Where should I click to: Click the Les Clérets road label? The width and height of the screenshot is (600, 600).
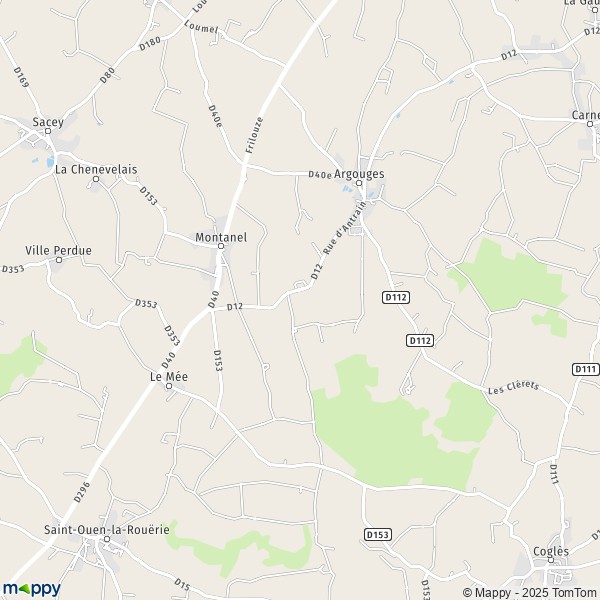514,387
